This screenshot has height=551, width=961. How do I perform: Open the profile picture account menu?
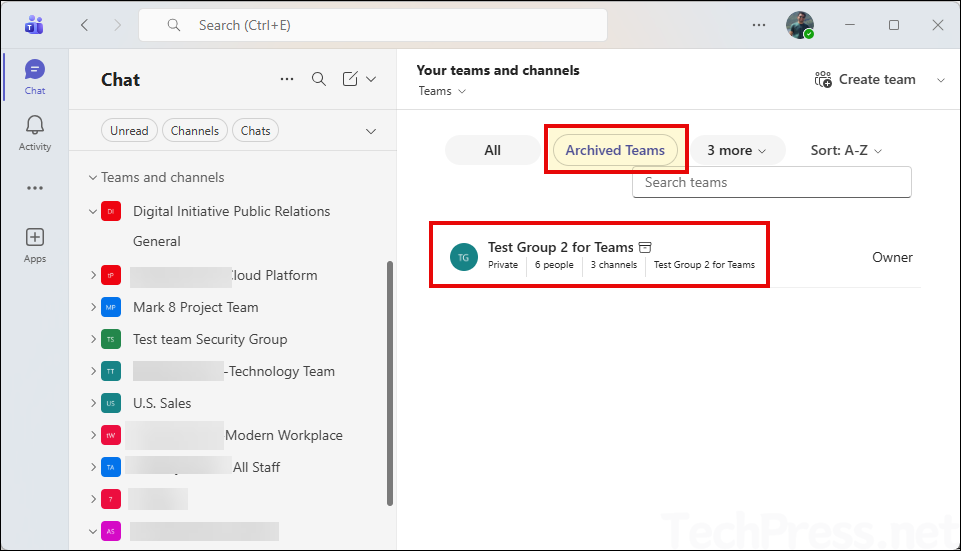(x=800, y=25)
